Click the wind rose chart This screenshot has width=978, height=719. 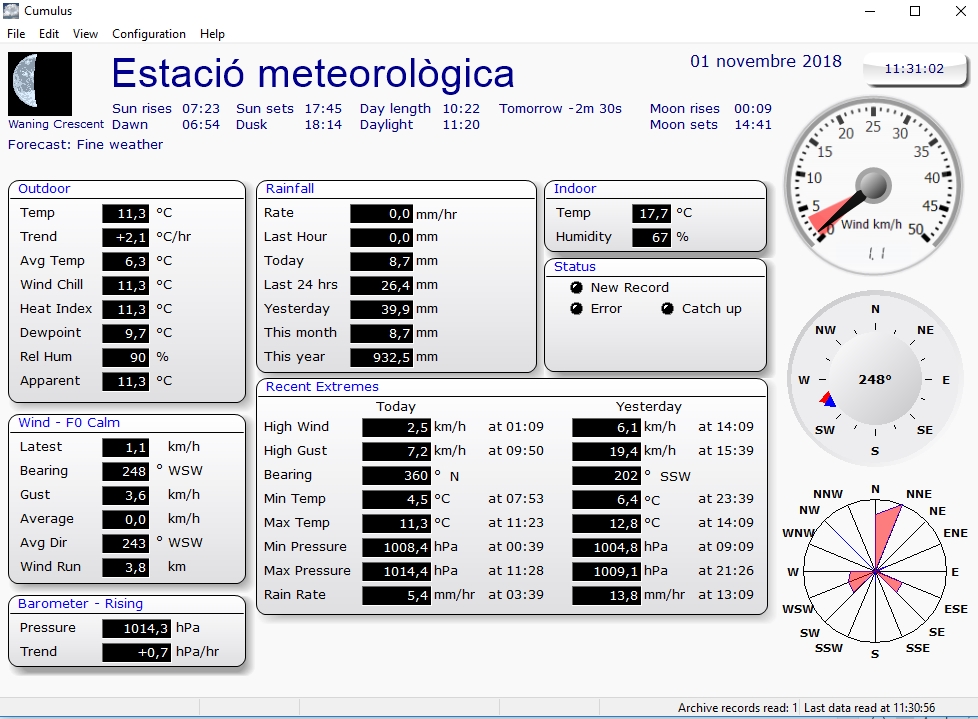[x=875, y=572]
